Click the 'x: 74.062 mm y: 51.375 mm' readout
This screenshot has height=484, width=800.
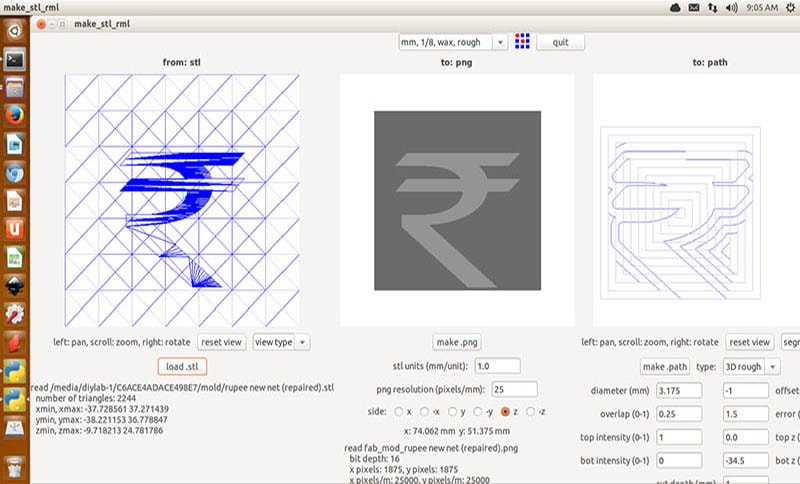457,431
